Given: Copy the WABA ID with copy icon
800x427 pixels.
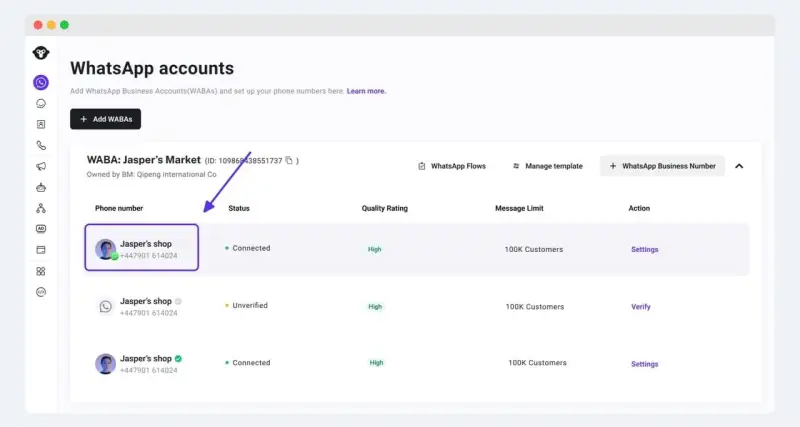Looking at the screenshot, I should pos(289,160).
